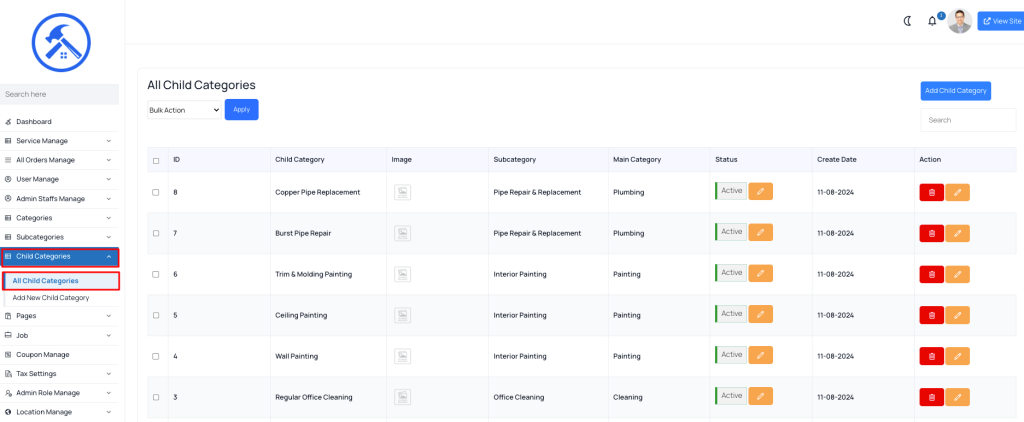Screen dimensions: 1024x422
Task: Open notifications using the bell icon
Action: click(x=932, y=21)
